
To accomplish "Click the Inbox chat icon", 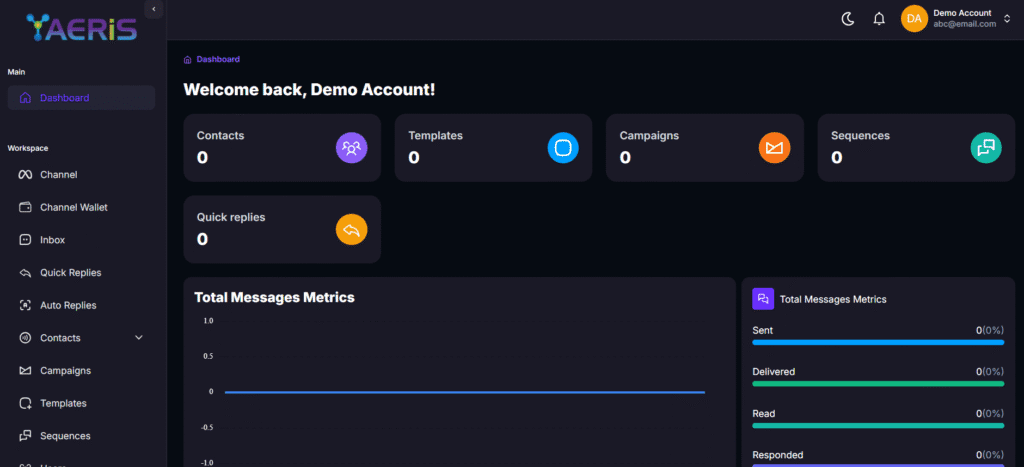I will (25, 240).
